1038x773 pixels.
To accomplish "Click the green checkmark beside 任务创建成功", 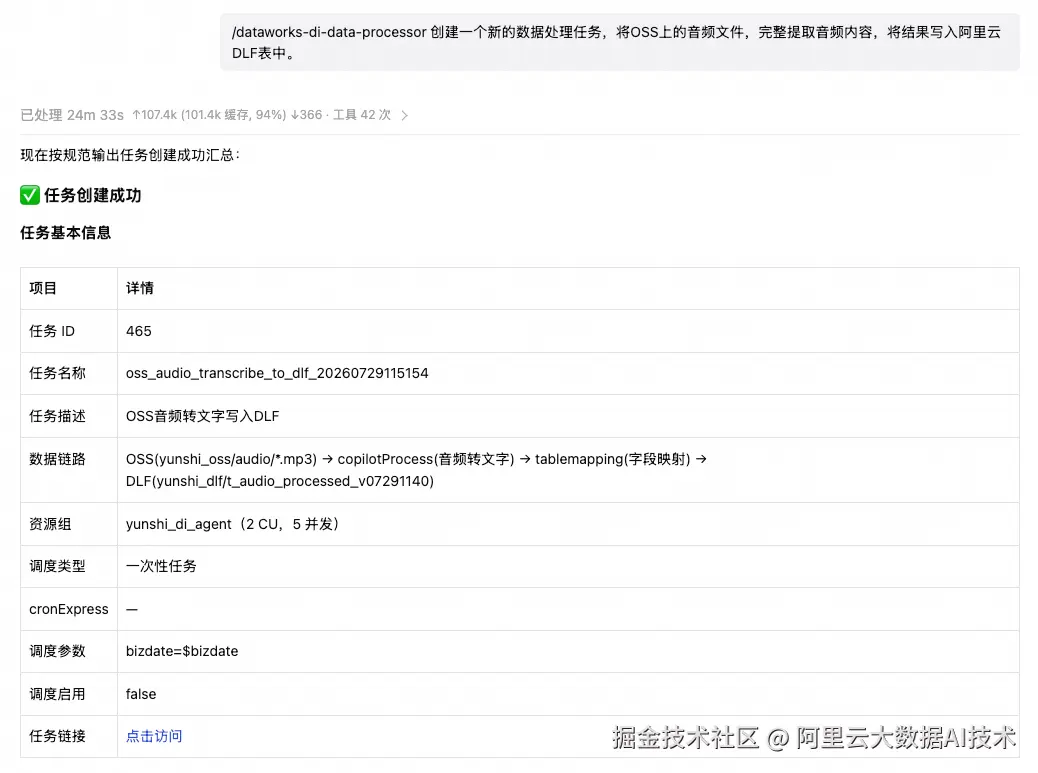I will coord(30,195).
